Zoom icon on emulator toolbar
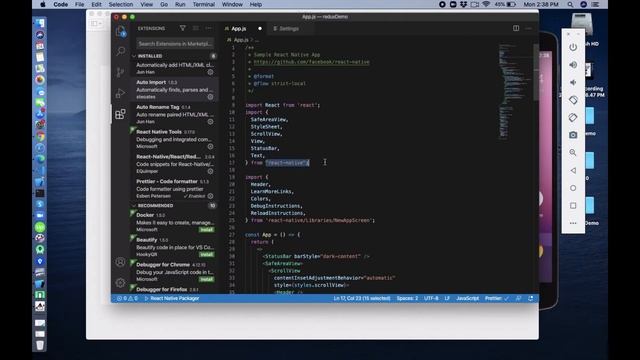Screen dimensions: 640x360 click(573, 152)
